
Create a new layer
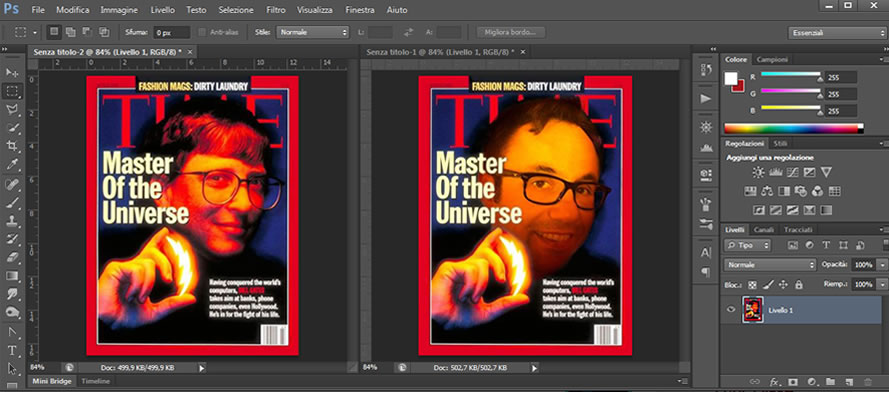click(849, 382)
